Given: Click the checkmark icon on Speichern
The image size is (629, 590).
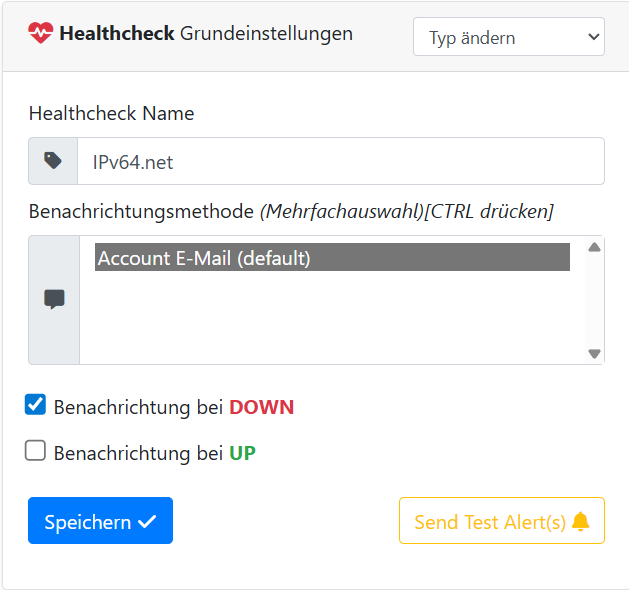Looking at the screenshot, I should (148, 522).
